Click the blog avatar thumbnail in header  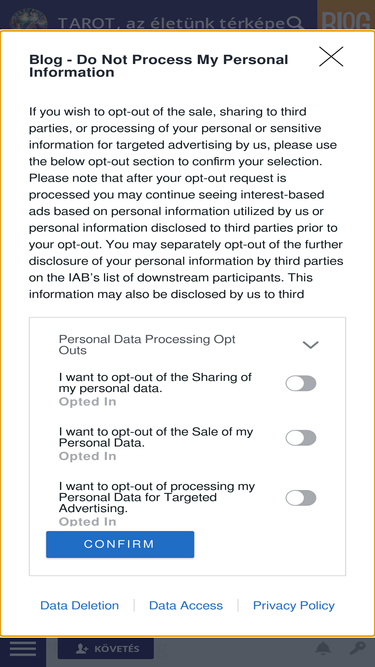point(28,20)
